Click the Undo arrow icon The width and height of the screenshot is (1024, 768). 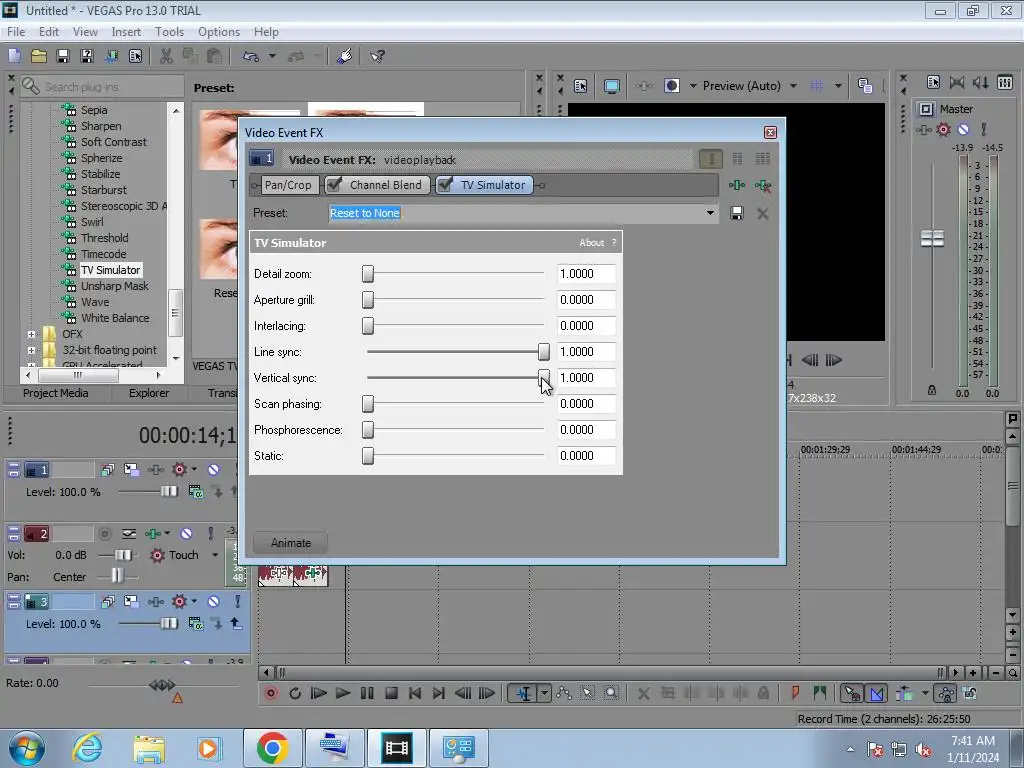[251, 56]
